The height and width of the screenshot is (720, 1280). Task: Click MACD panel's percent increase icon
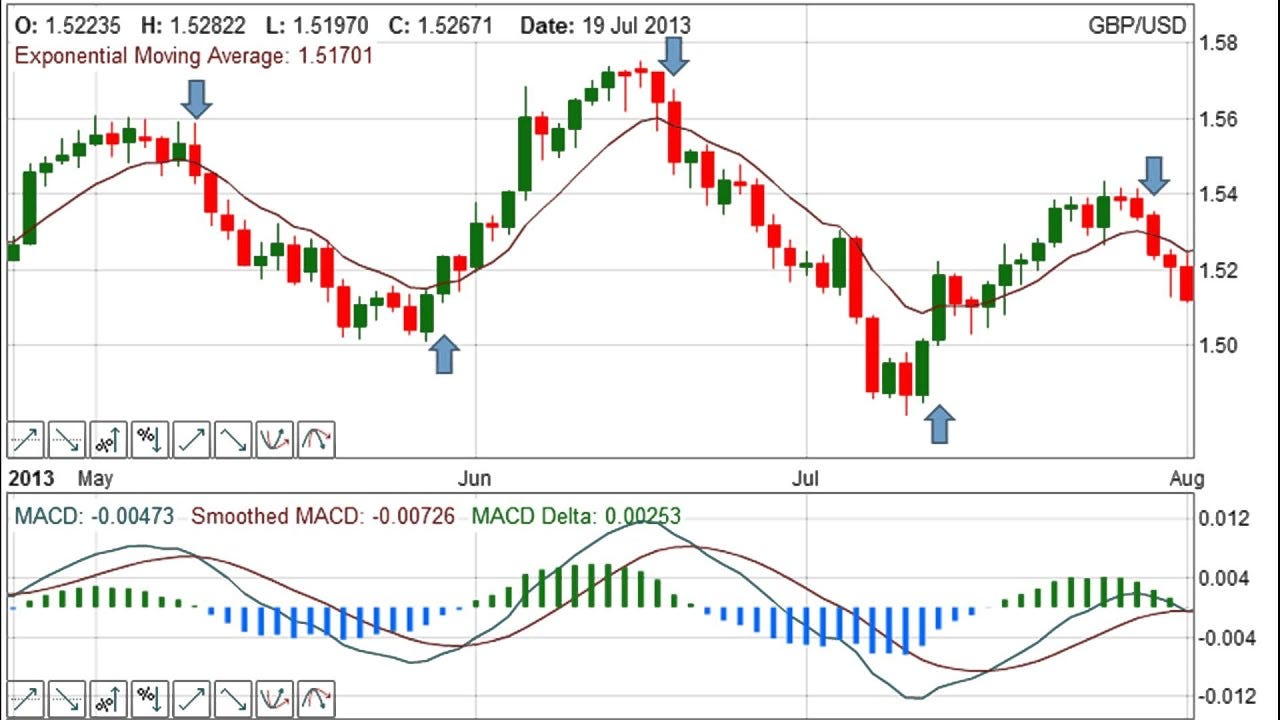(x=109, y=698)
